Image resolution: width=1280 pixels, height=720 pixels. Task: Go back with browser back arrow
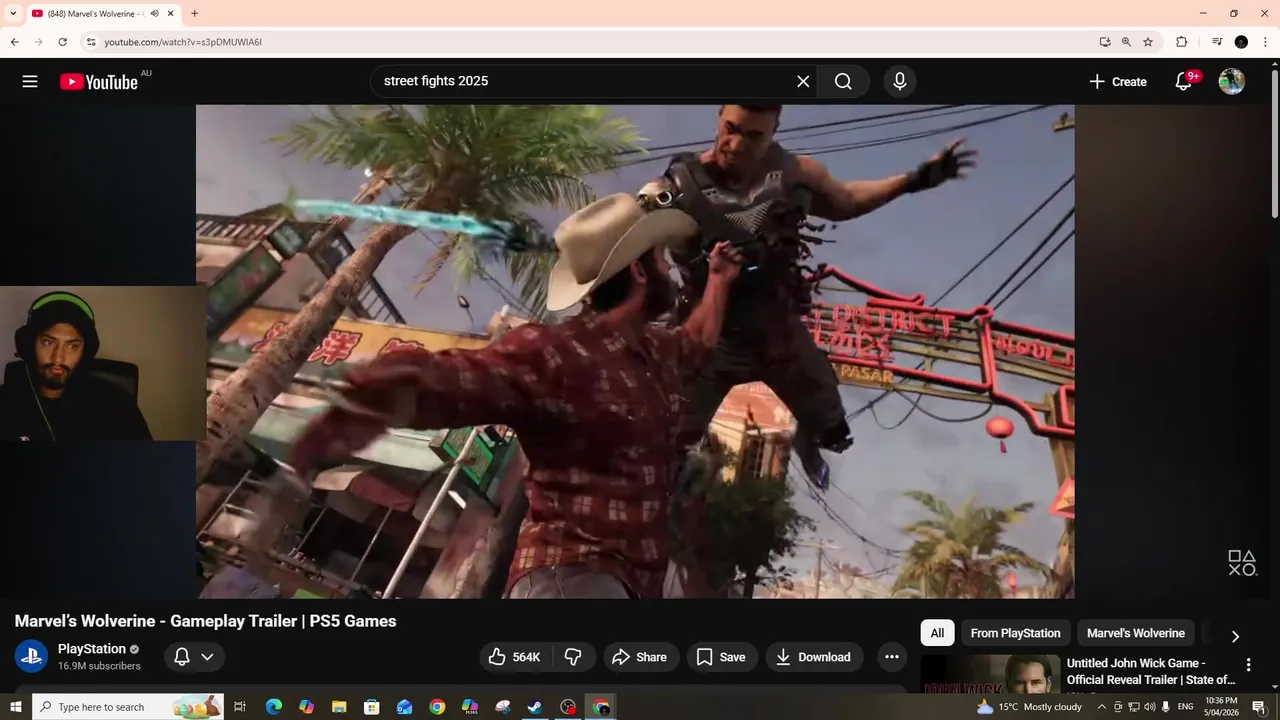click(14, 42)
